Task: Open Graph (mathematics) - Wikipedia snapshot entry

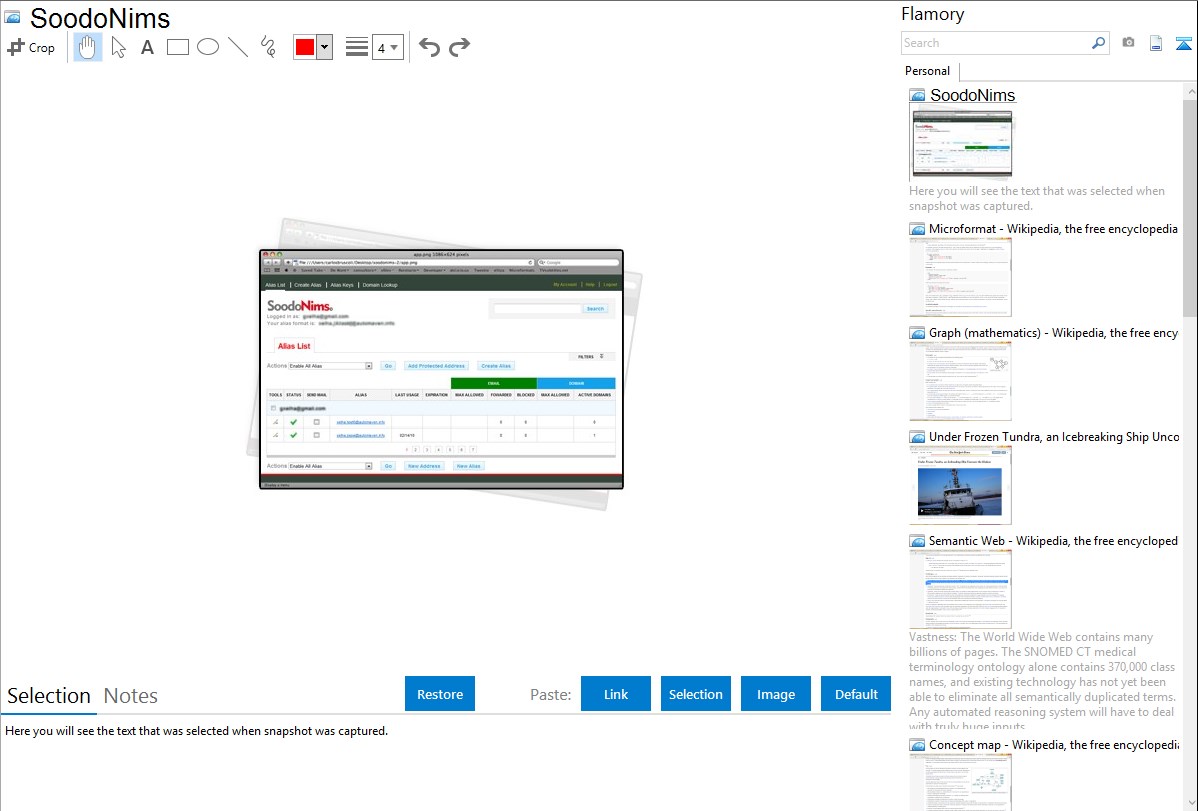Action: pos(1053,333)
